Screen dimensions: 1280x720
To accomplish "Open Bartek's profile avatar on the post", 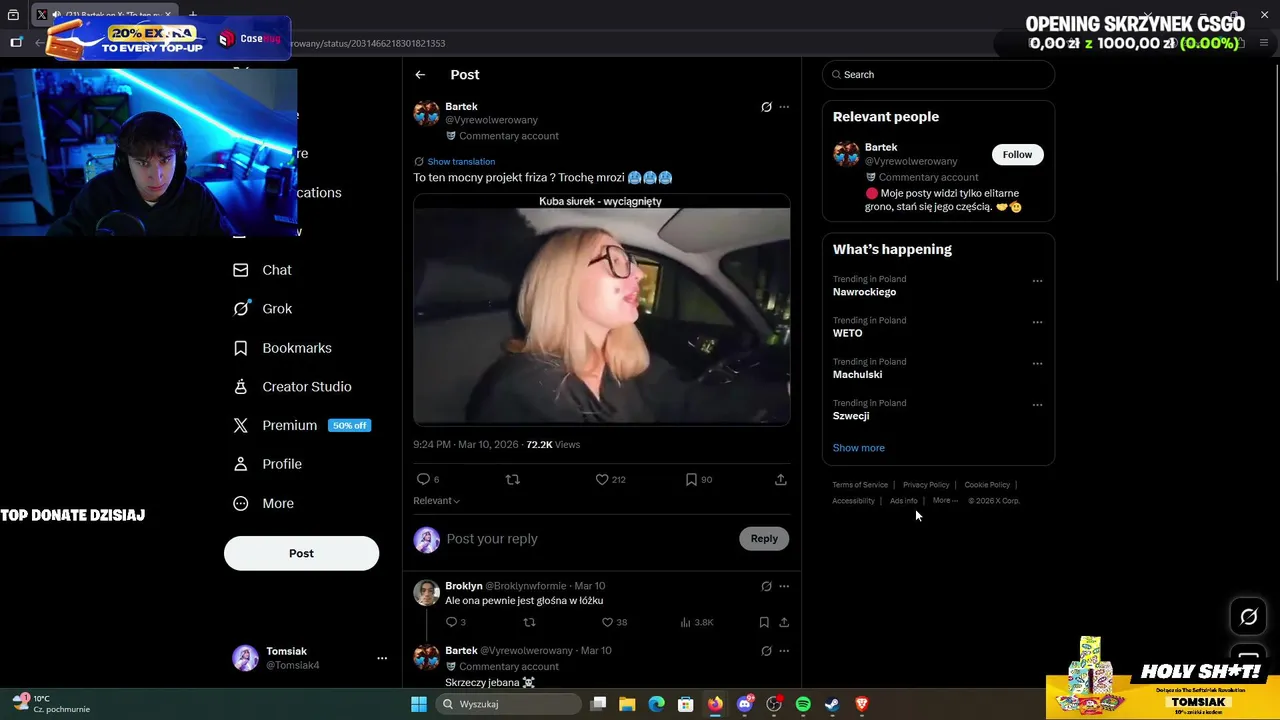I will [427, 113].
